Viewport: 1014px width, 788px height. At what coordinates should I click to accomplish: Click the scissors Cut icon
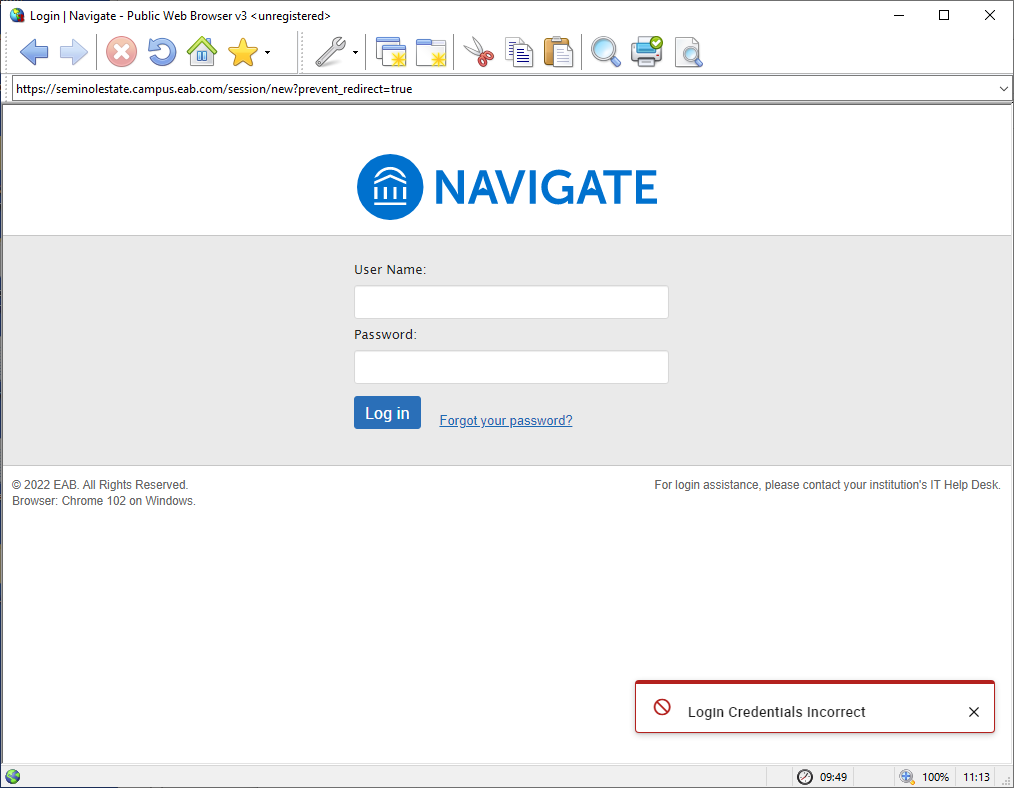pos(480,52)
